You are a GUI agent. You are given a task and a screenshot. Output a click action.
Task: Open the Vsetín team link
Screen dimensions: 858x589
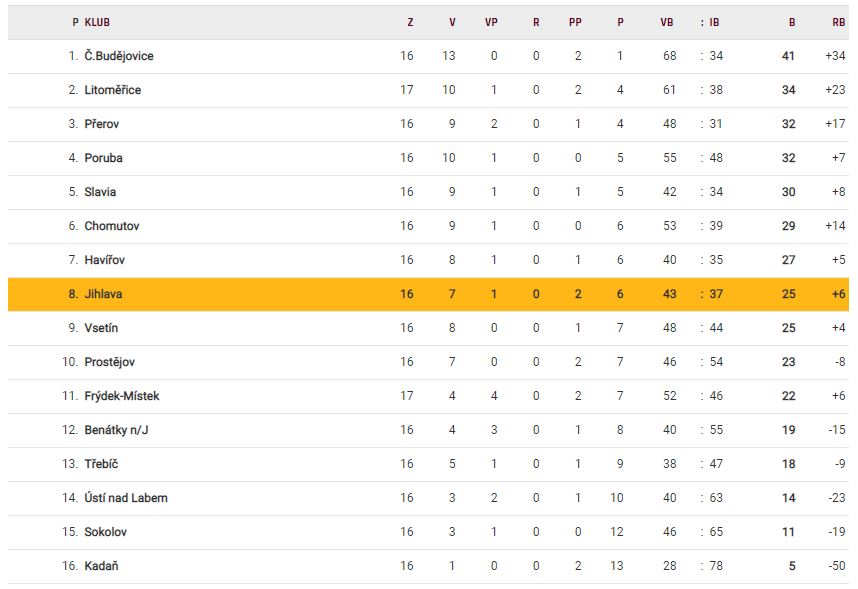coord(103,328)
